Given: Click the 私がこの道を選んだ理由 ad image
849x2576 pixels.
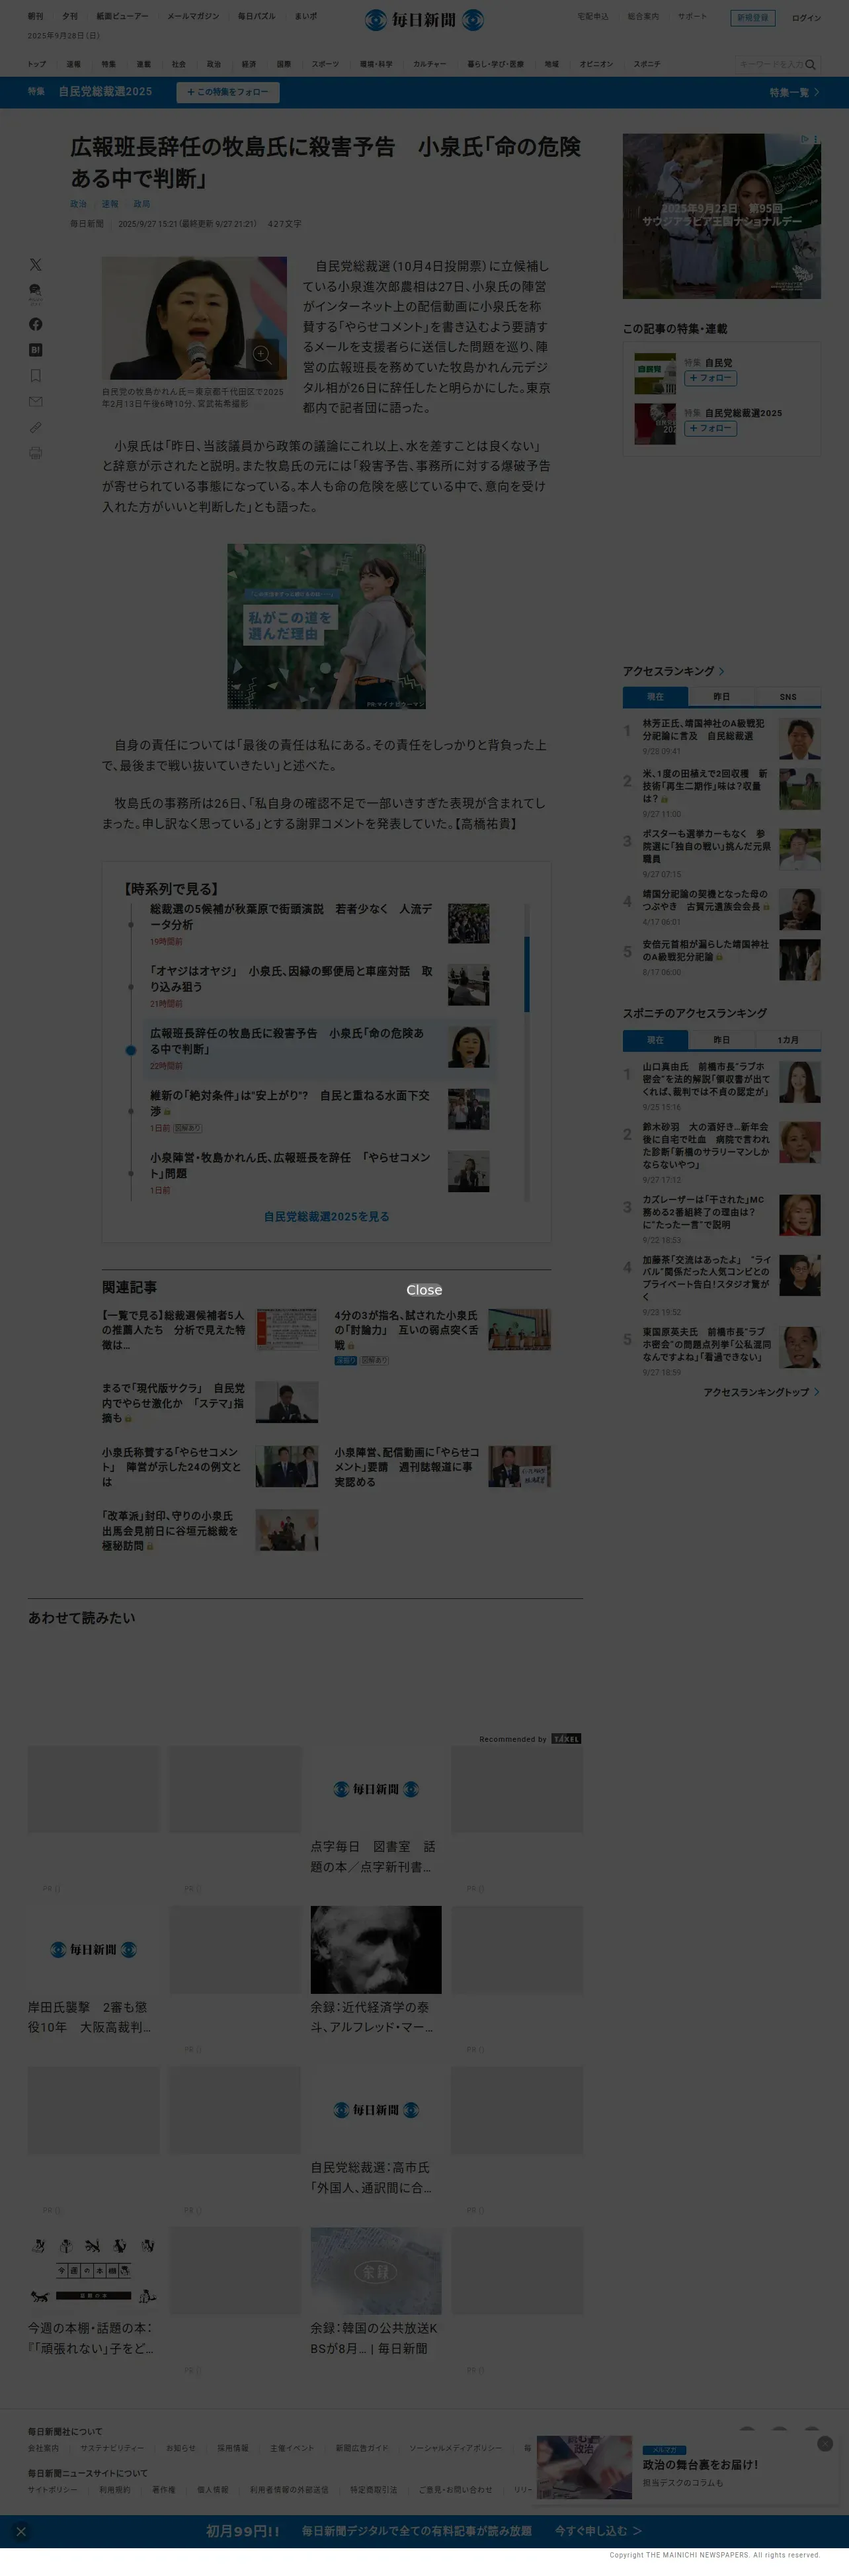Looking at the screenshot, I should tap(326, 627).
